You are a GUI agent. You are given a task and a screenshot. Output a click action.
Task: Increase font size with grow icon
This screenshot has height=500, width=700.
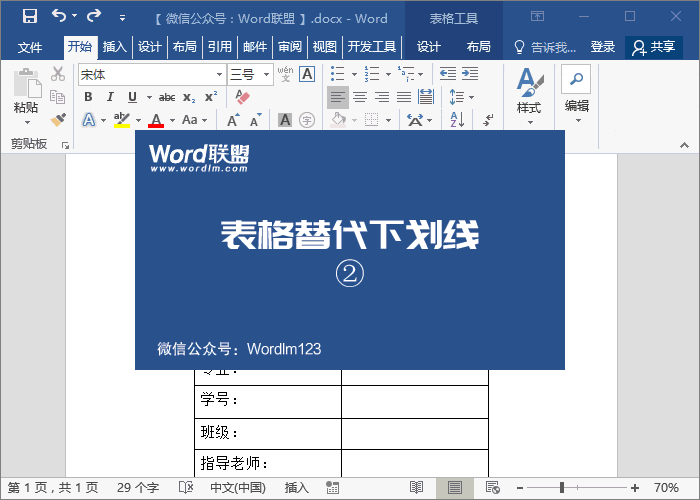click(x=233, y=120)
